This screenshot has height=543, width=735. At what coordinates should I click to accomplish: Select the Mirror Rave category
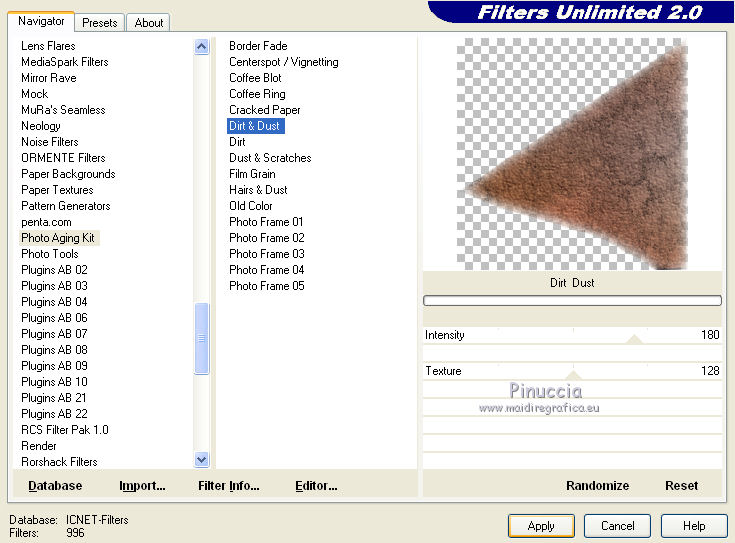49,77
